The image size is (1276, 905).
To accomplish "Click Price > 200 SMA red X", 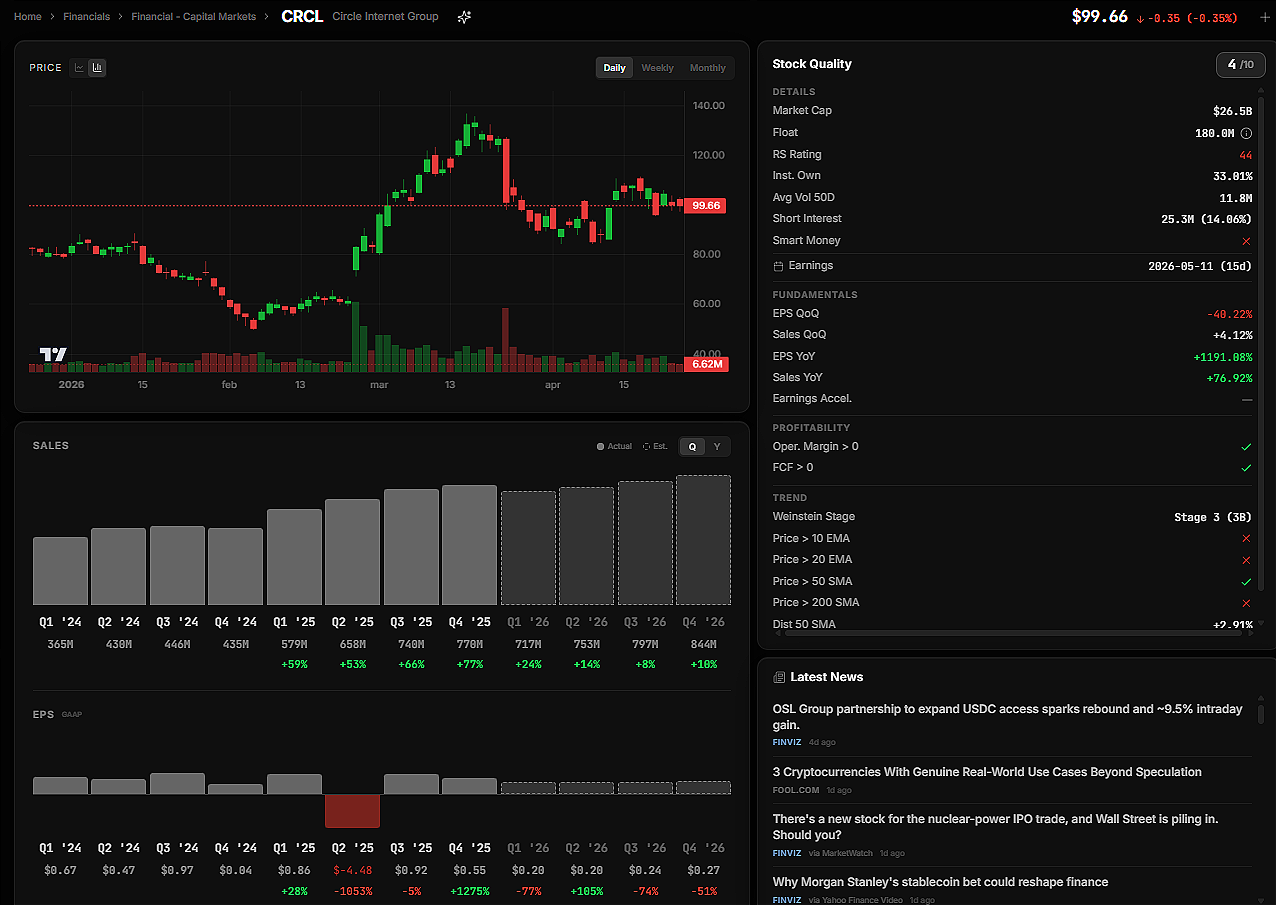I will pyautogui.click(x=1246, y=603).
